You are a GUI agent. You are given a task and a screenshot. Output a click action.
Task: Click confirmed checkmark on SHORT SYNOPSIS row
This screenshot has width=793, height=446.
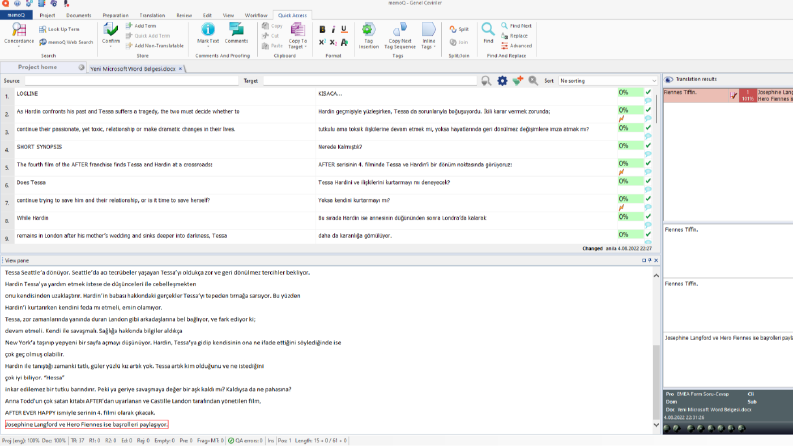(648, 145)
